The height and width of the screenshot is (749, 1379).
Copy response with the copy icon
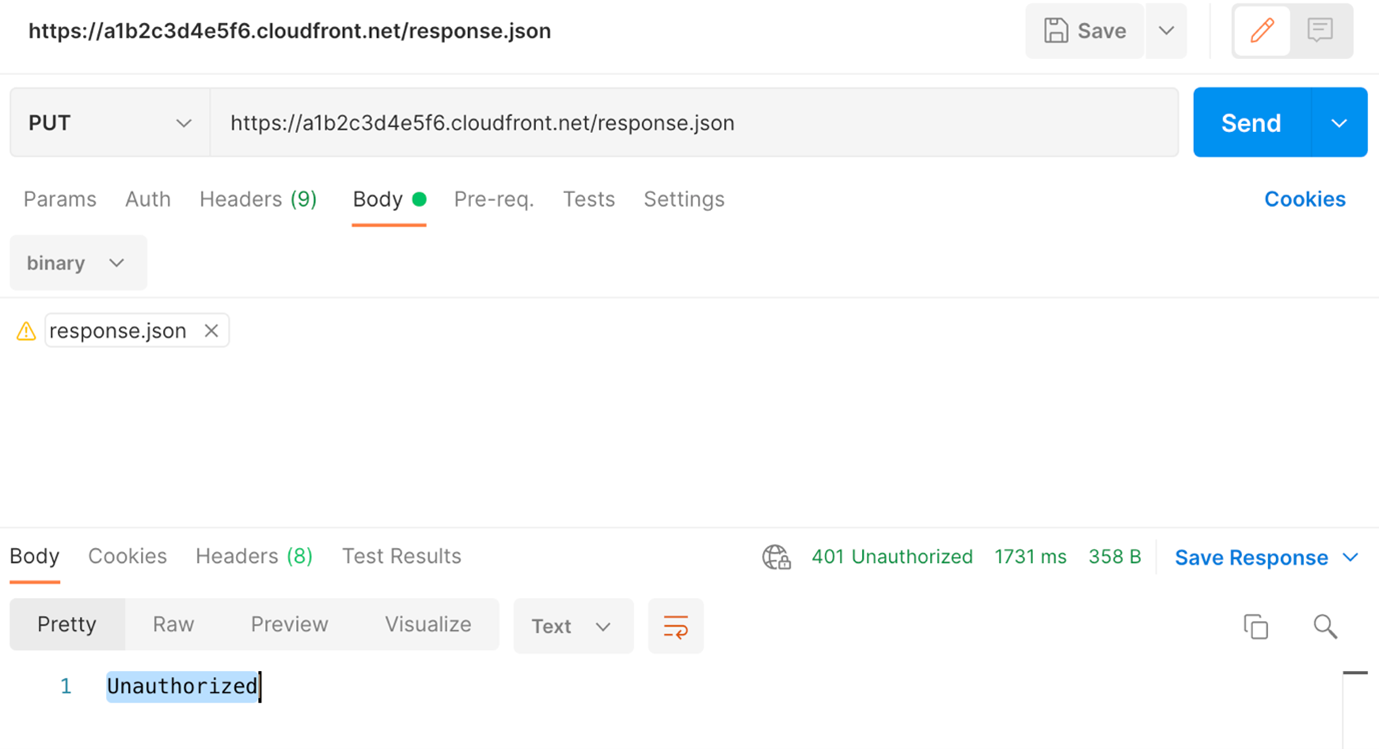click(x=1256, y=626)
